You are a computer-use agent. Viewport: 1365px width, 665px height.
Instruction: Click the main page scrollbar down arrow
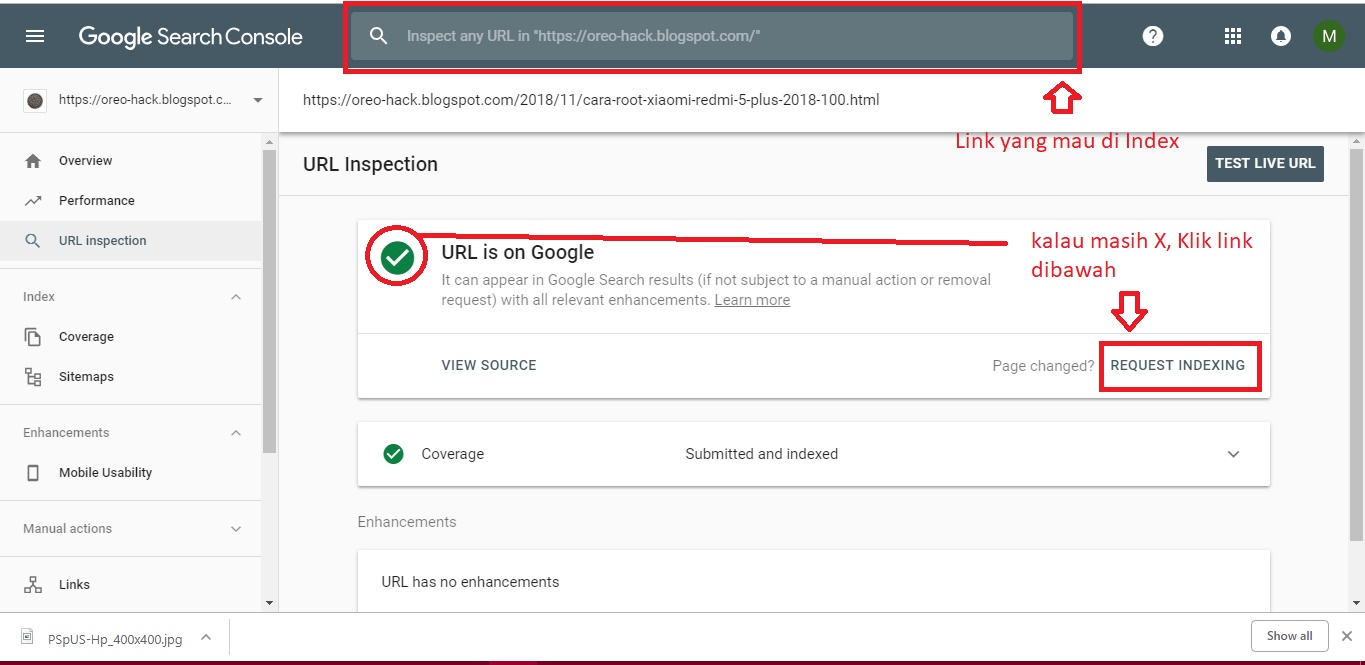coord(1356,603)
